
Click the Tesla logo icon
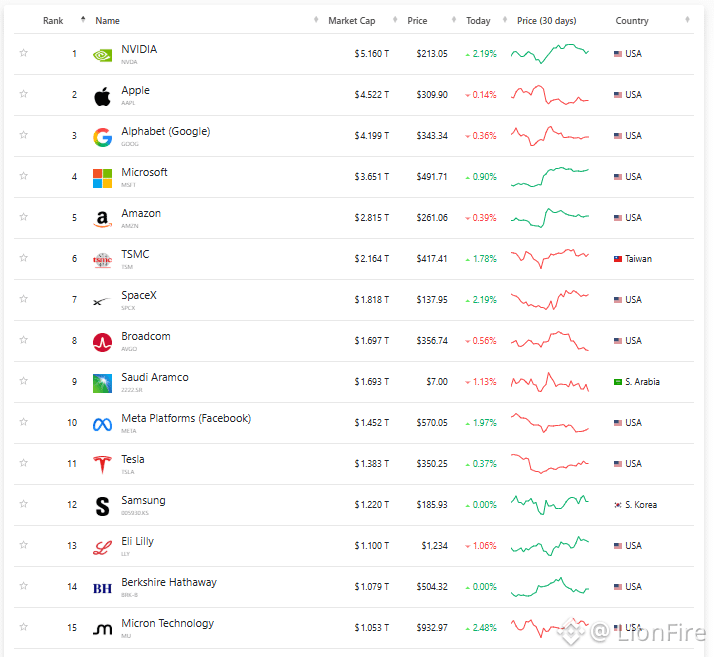102,465
